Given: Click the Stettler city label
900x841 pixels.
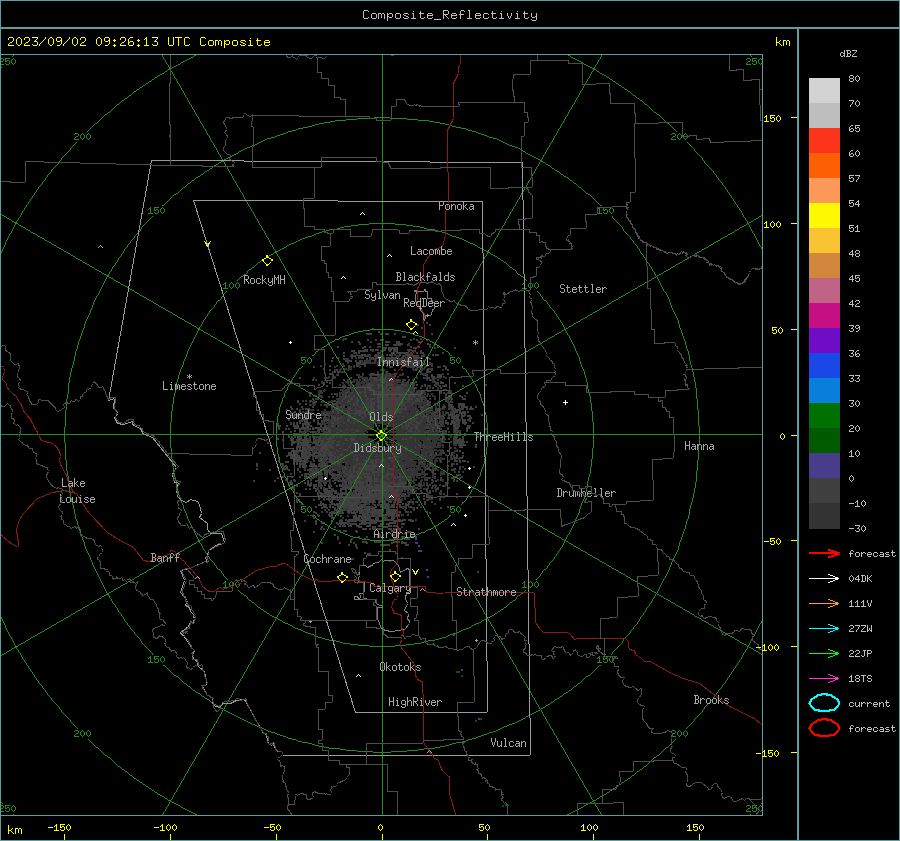Looking at the screenshot, I should pyautogui.click(x=583, y=289).
